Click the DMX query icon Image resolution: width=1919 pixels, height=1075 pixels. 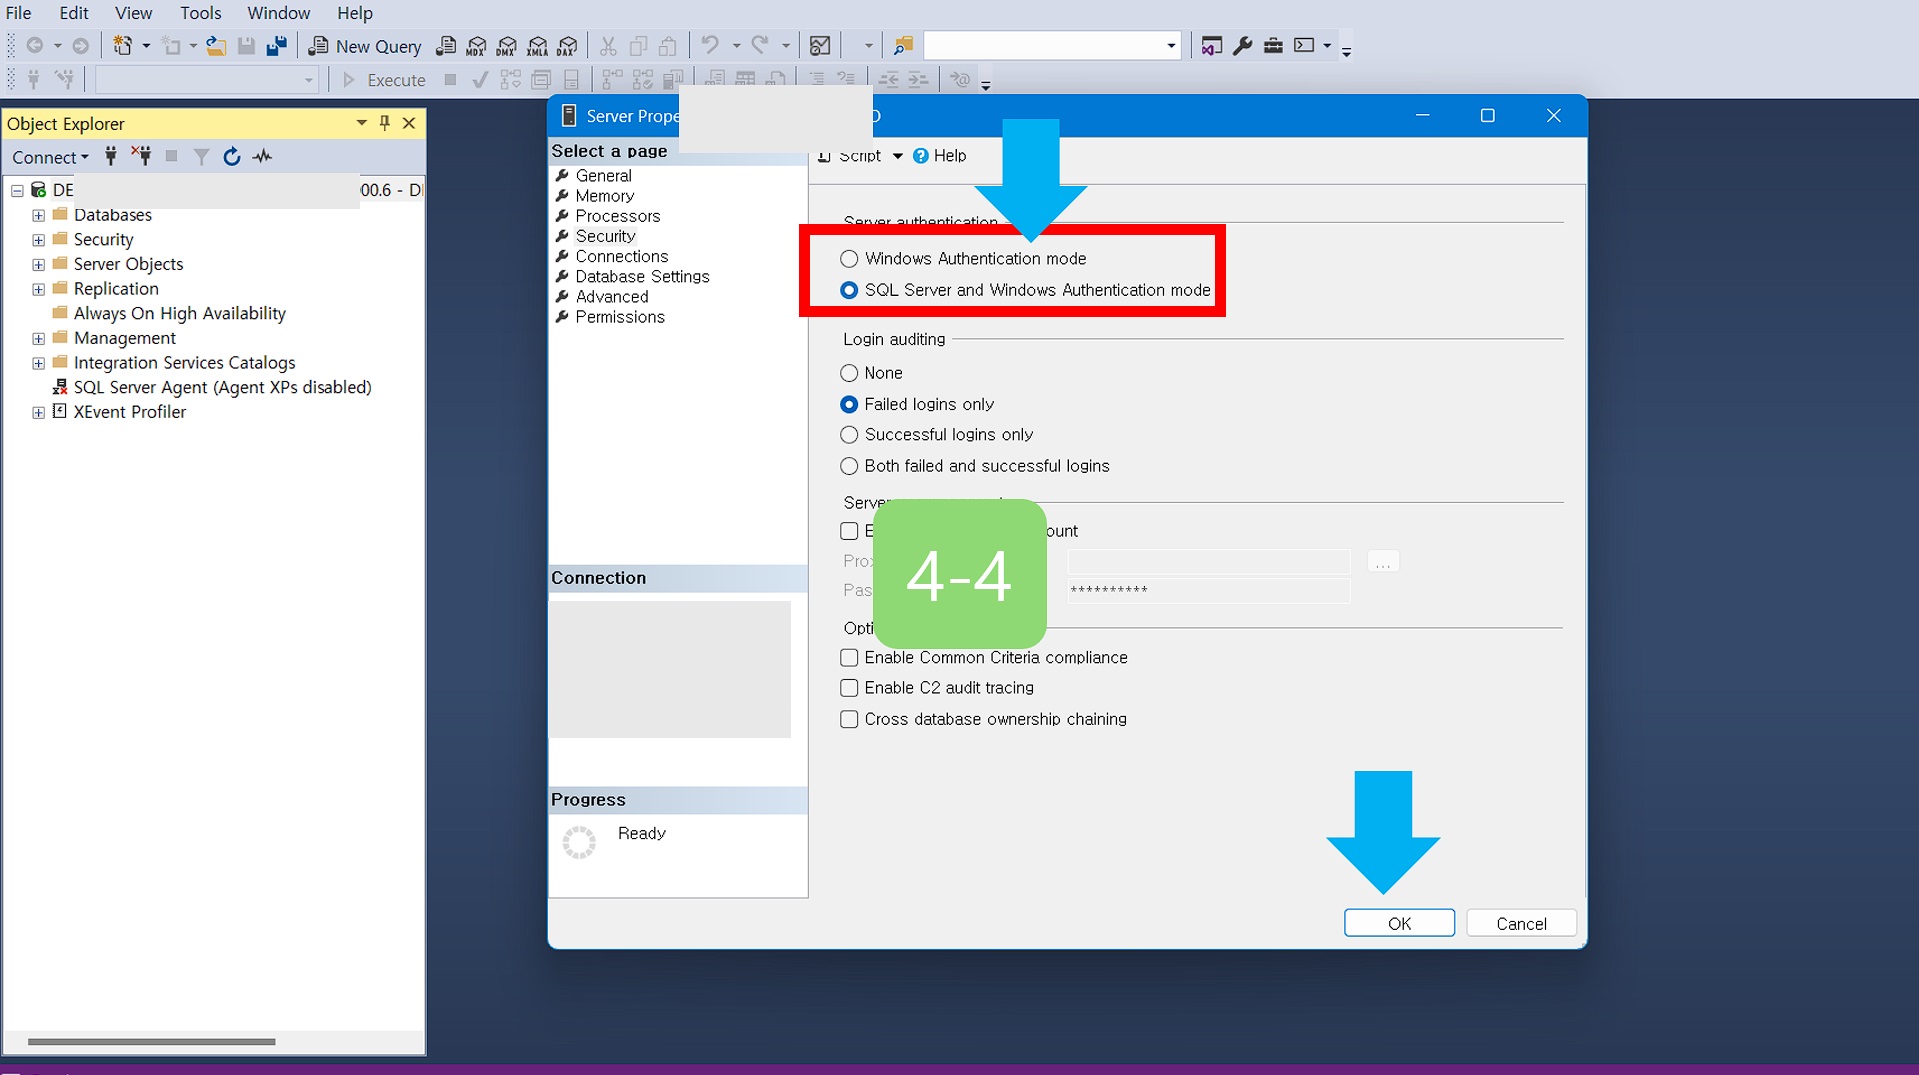507,46
